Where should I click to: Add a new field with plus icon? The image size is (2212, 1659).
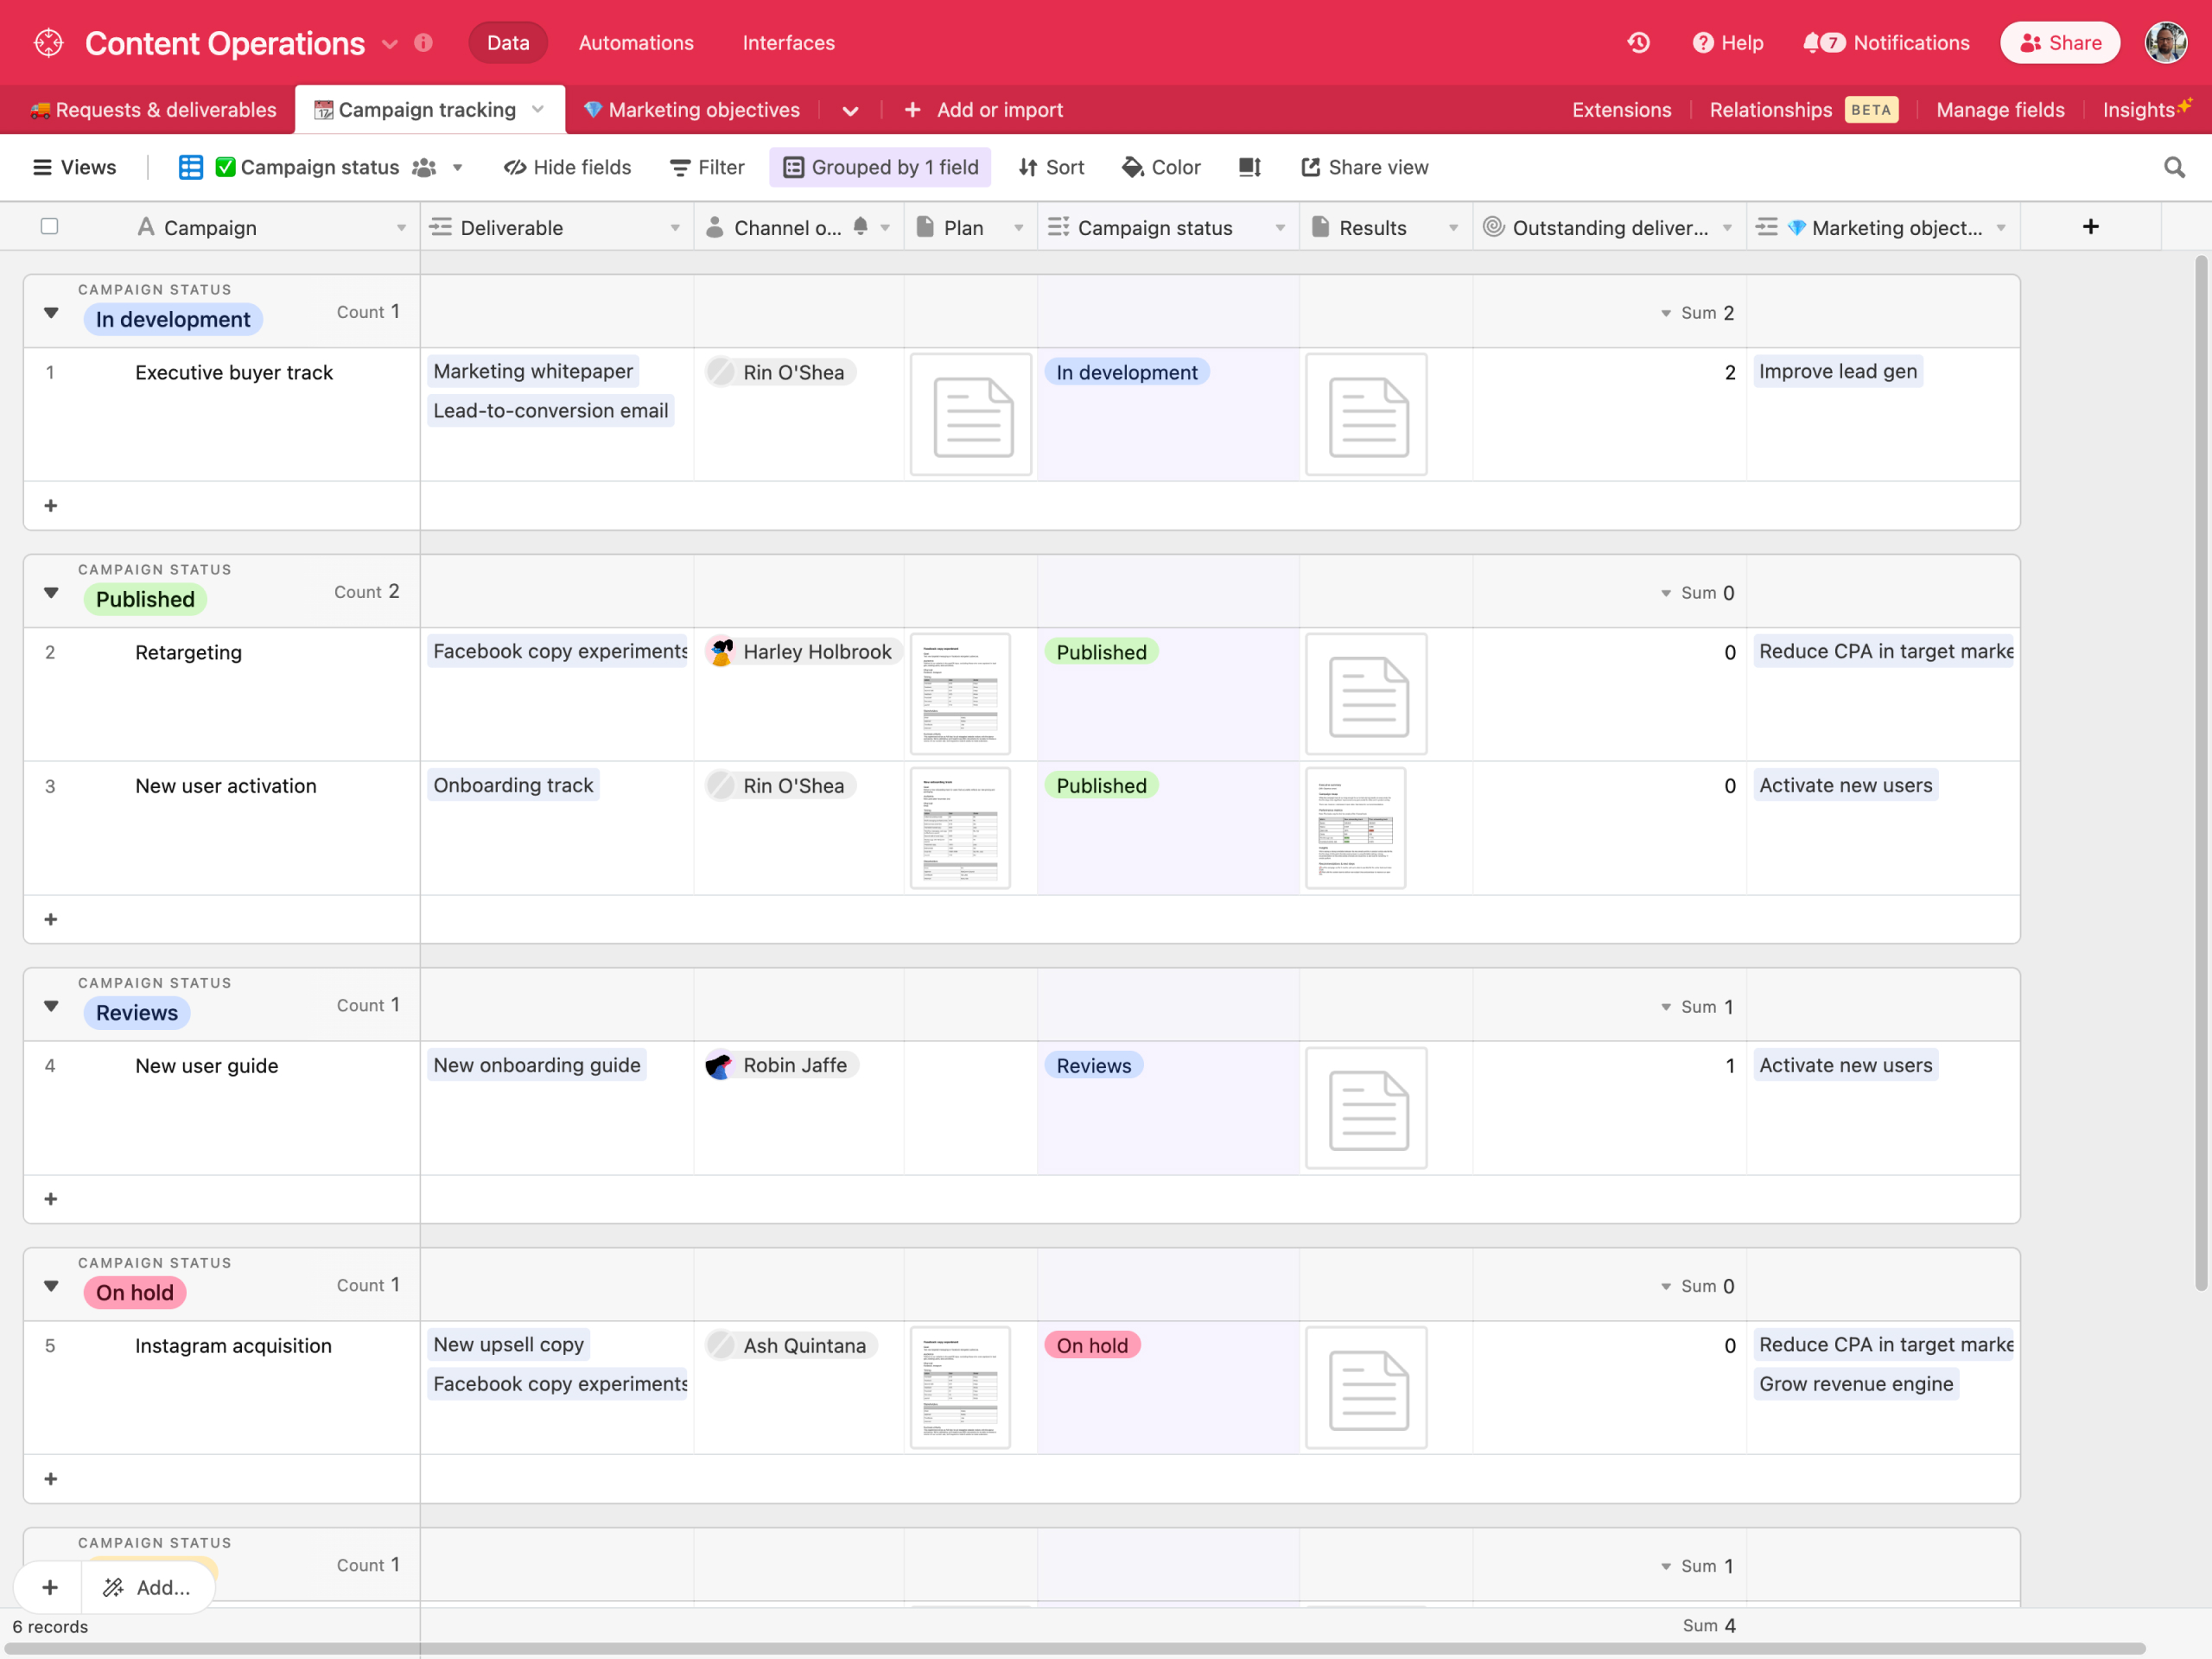pyautogui.click(x=2090, y=227)
